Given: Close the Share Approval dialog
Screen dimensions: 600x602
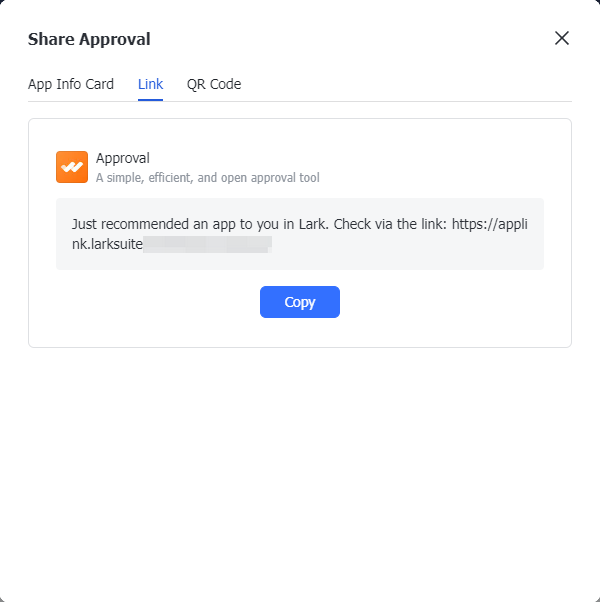Looking at the screenshot, I should tap(562, 39).
